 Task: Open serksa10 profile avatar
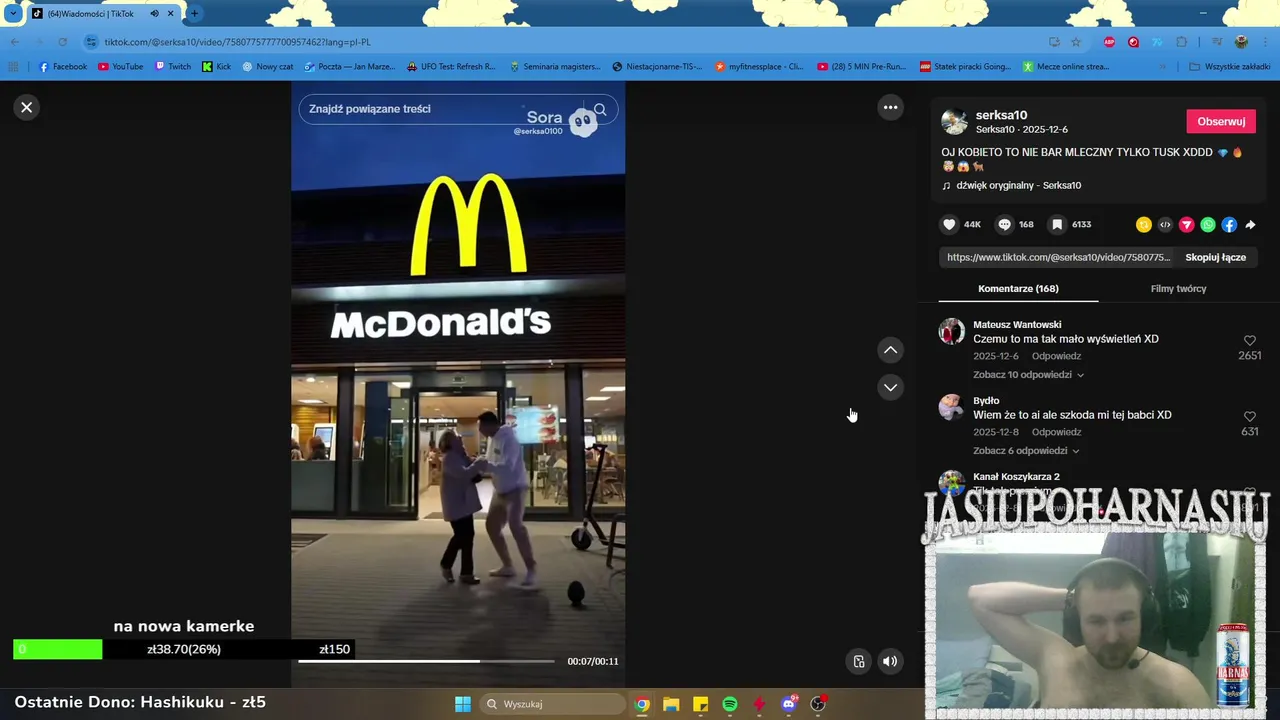(955, 121)
